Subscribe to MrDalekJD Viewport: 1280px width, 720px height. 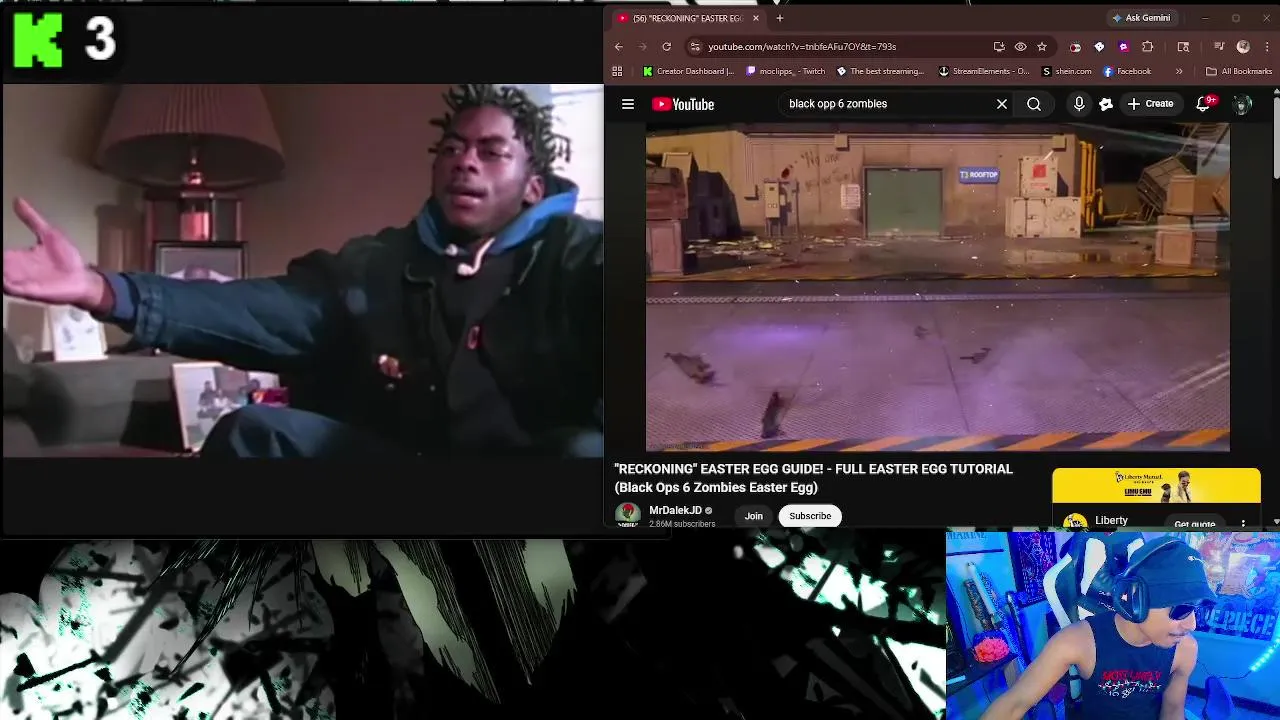click(x=810, y=516)
